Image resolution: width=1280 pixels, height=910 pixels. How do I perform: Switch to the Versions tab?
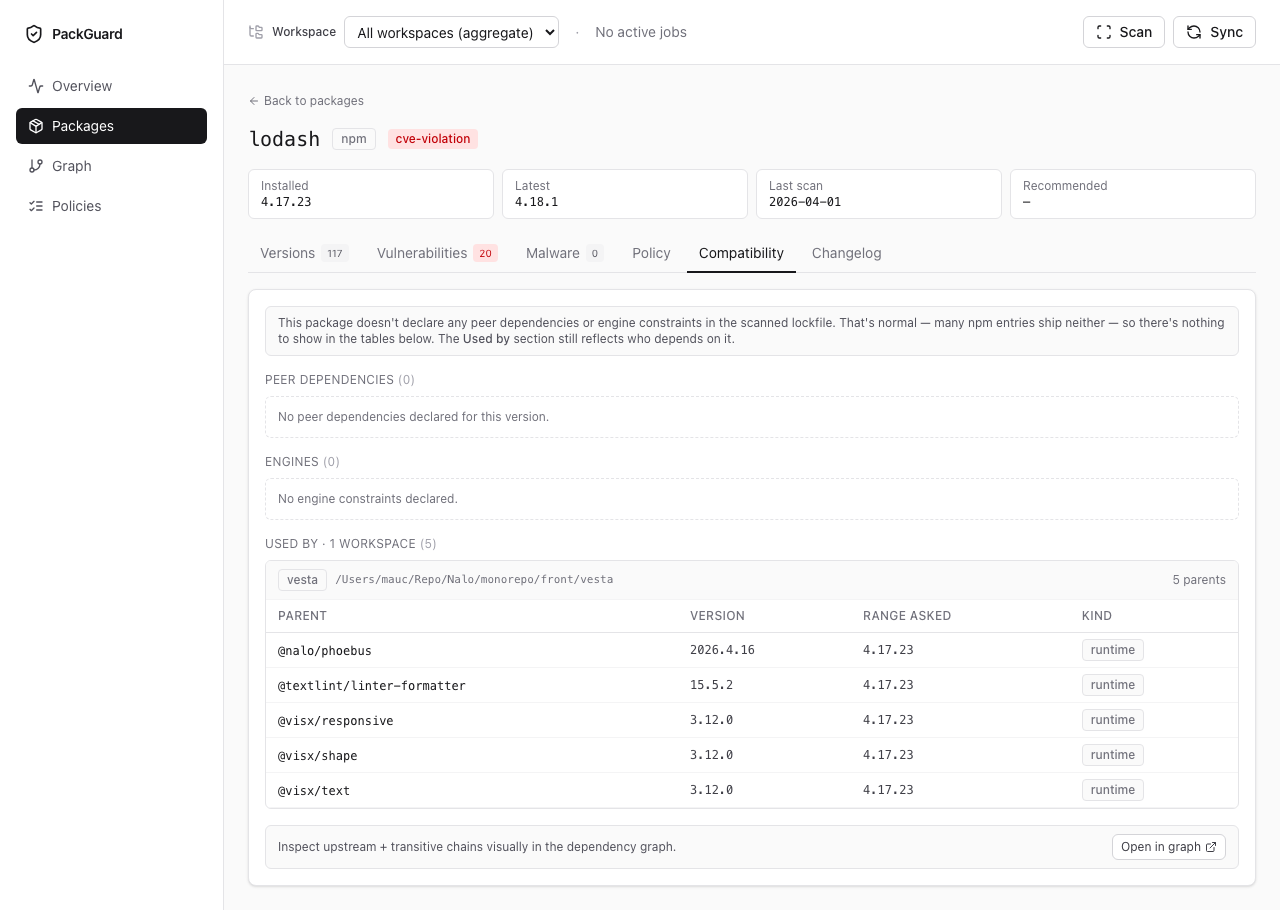click(x=304, y=253)
